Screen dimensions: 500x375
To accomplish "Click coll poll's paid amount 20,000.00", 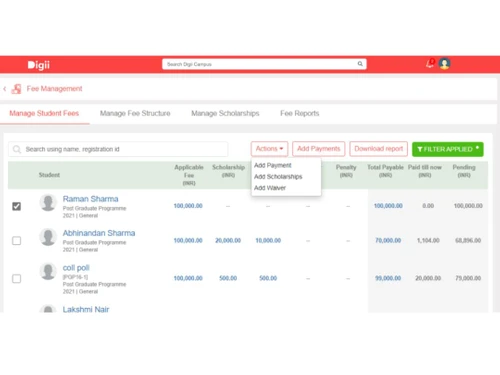I will point(428,278).
